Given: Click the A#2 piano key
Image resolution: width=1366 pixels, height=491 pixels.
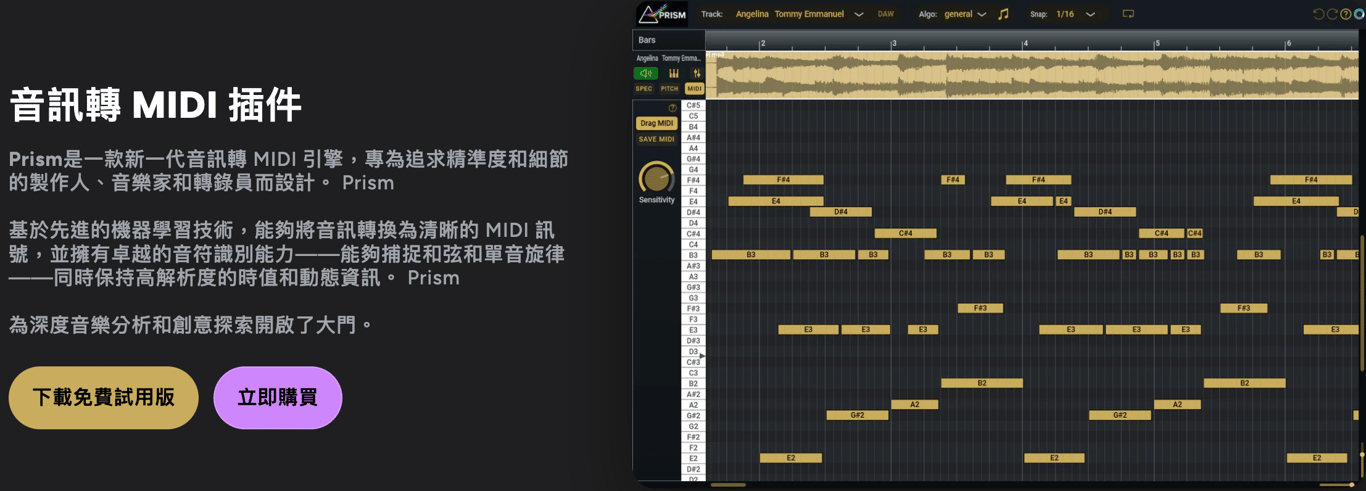Looking at the screenshot, I should tap(693, 394).
